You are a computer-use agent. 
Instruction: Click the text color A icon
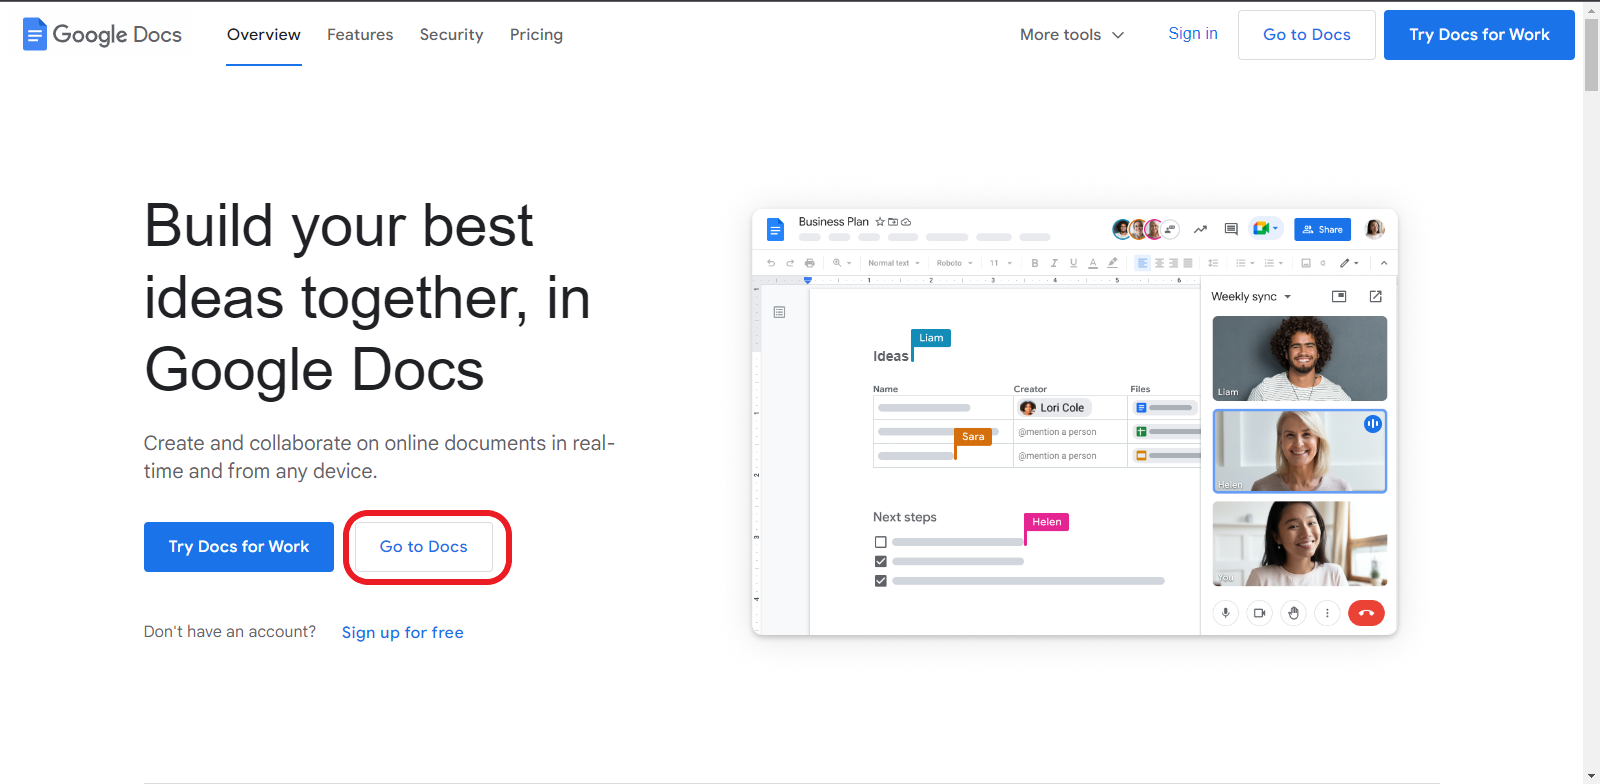point(1093,263)
